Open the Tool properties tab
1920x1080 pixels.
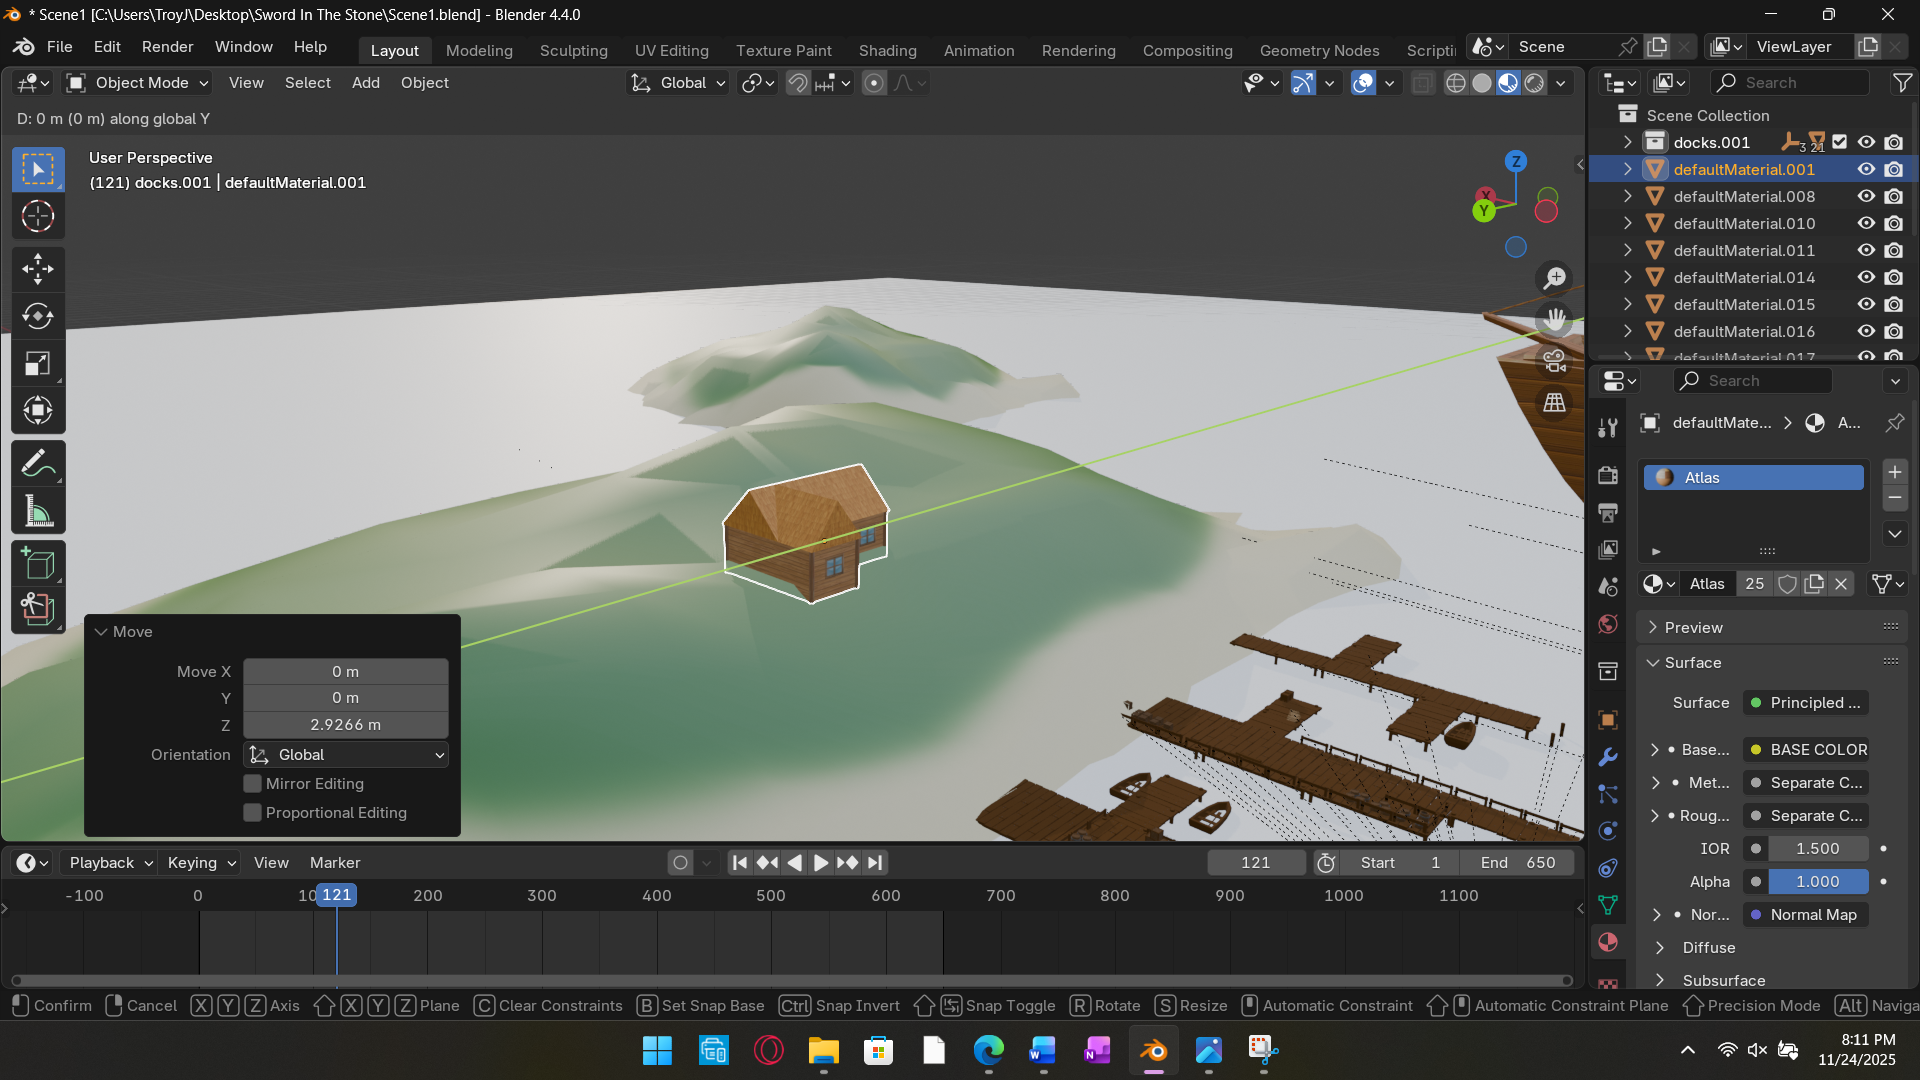coord(1608,428)
